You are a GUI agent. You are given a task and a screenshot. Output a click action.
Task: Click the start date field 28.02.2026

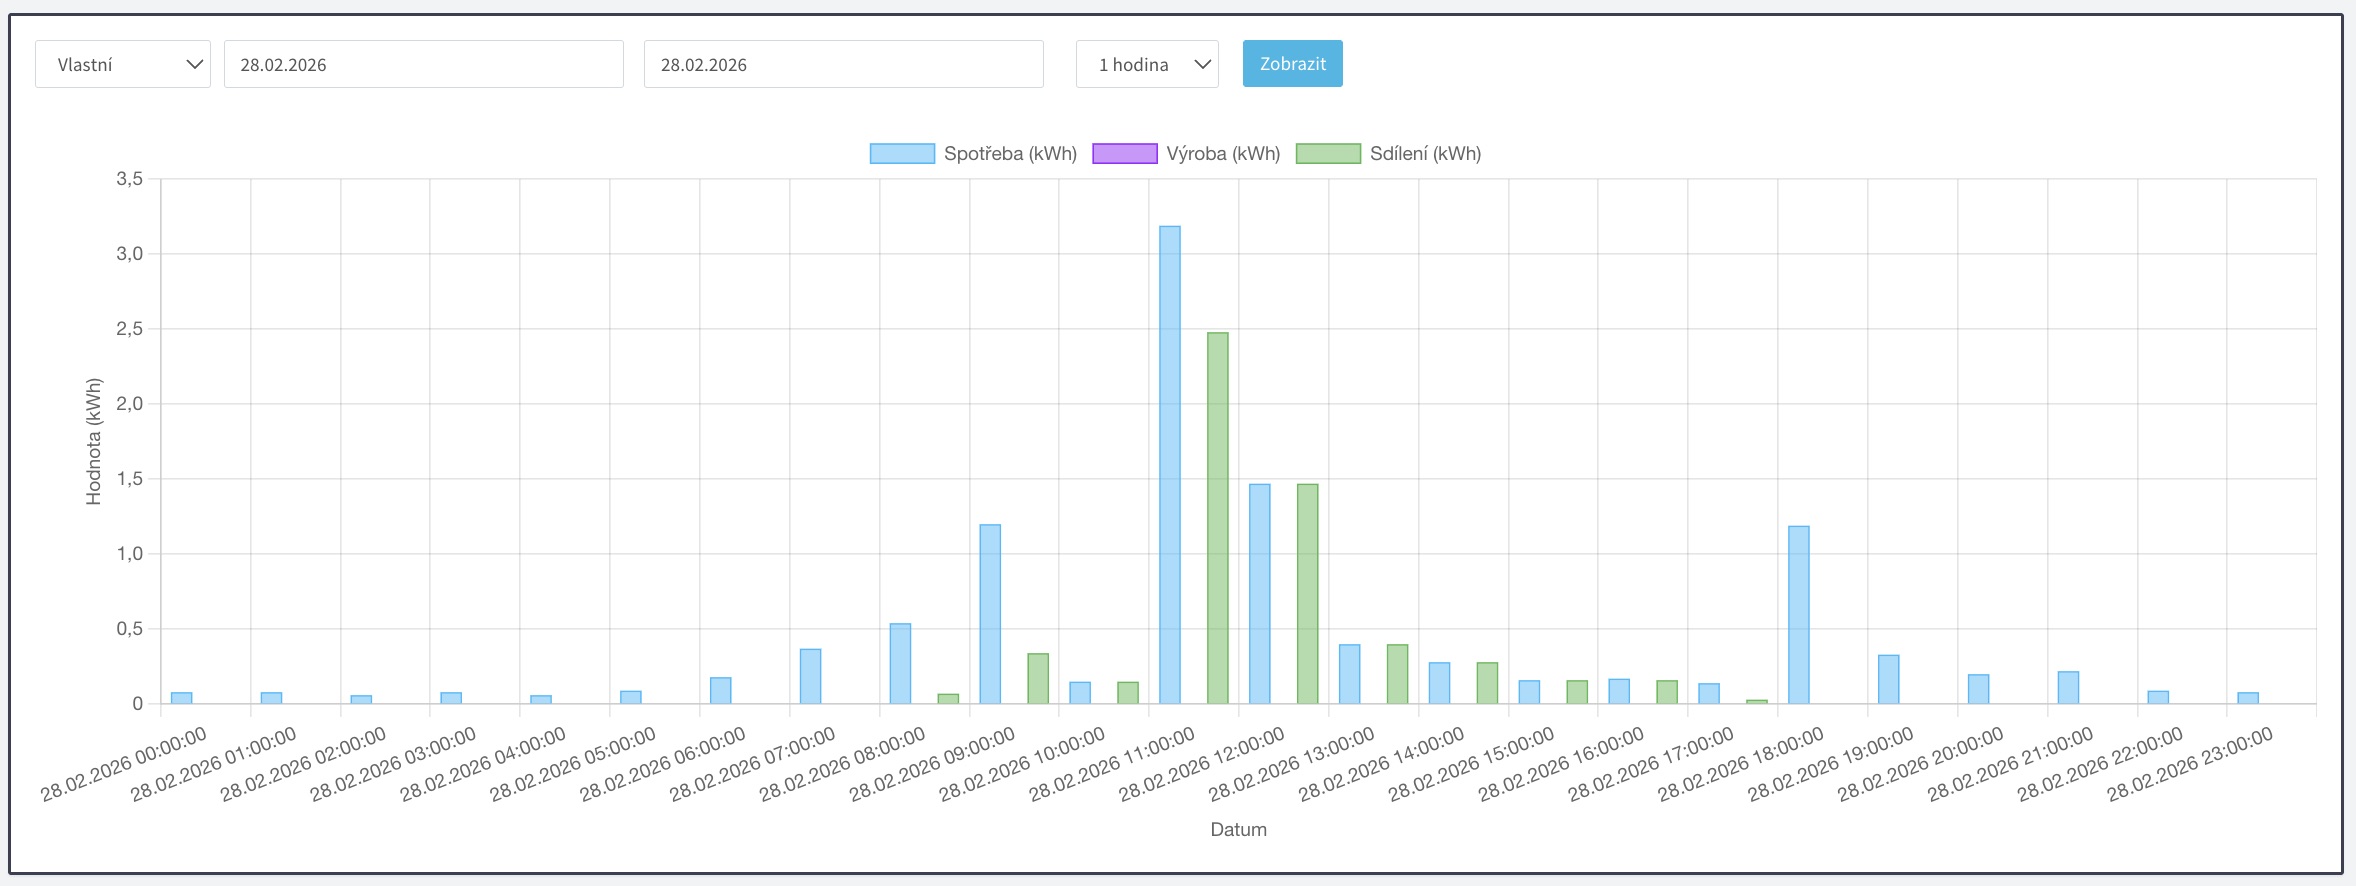(x=423, y=64)
